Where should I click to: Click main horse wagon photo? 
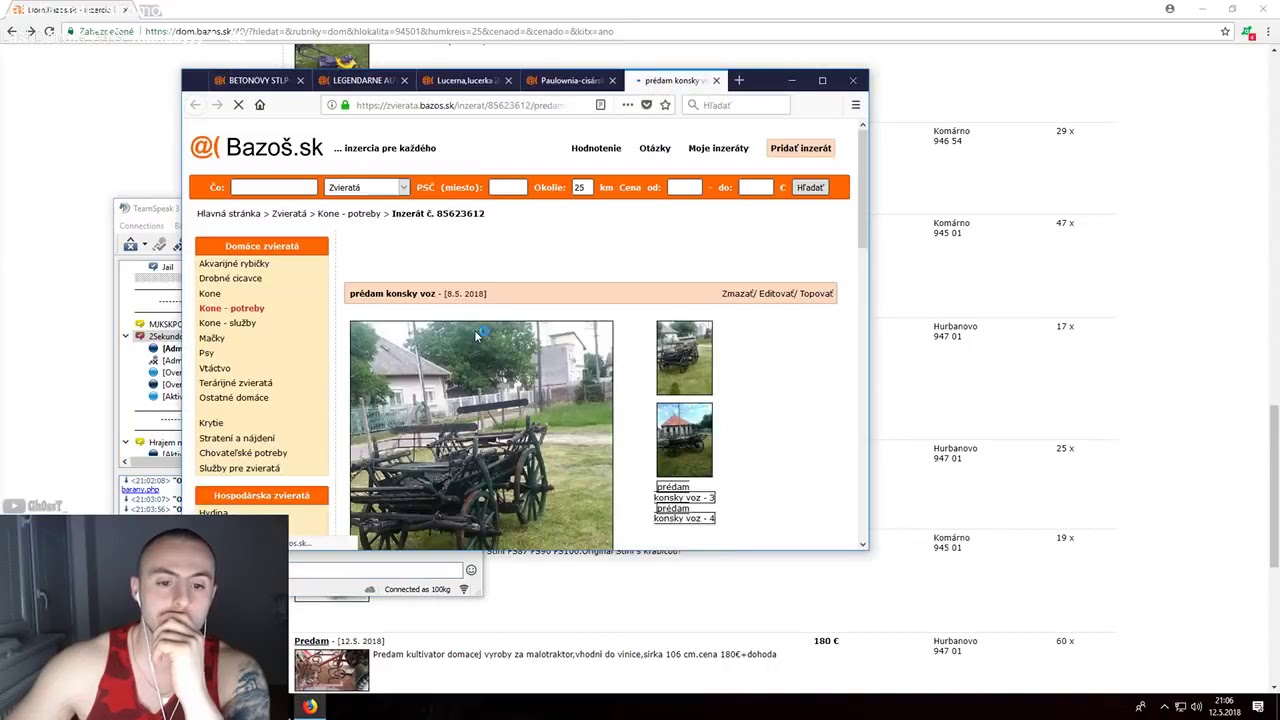click(481, 435)
